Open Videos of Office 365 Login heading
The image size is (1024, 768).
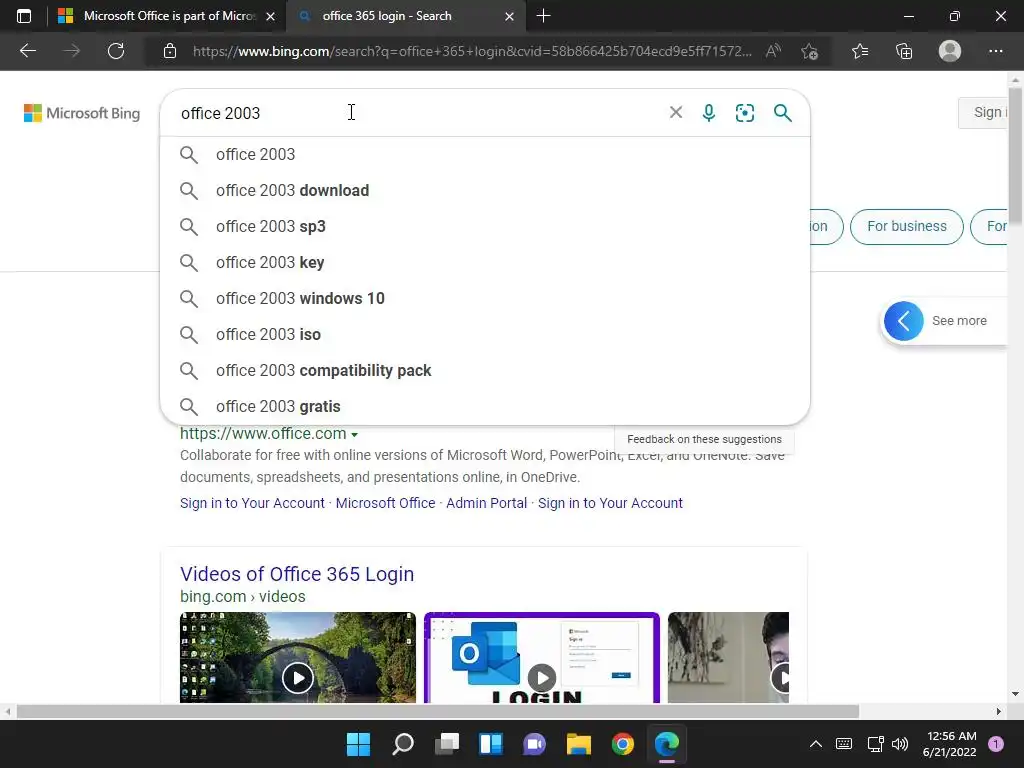(x=297, y=574)
